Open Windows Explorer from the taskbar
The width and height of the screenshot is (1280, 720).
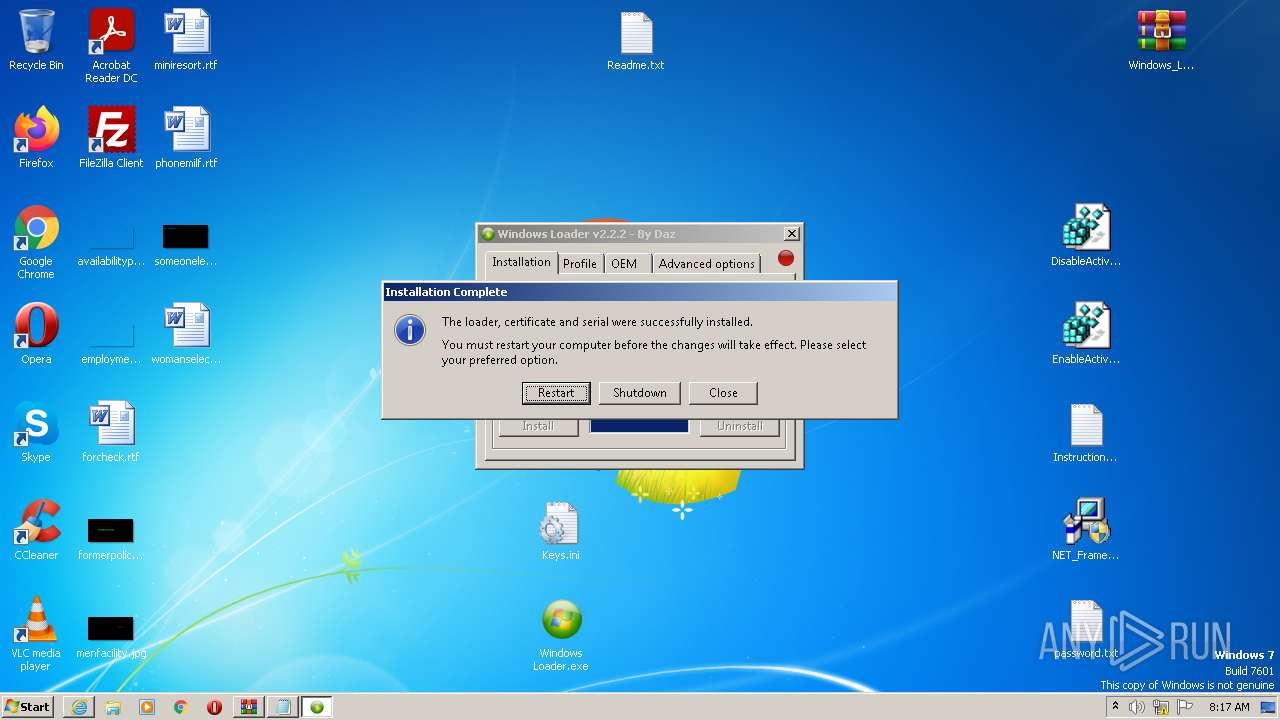click(x=113, y=707)
